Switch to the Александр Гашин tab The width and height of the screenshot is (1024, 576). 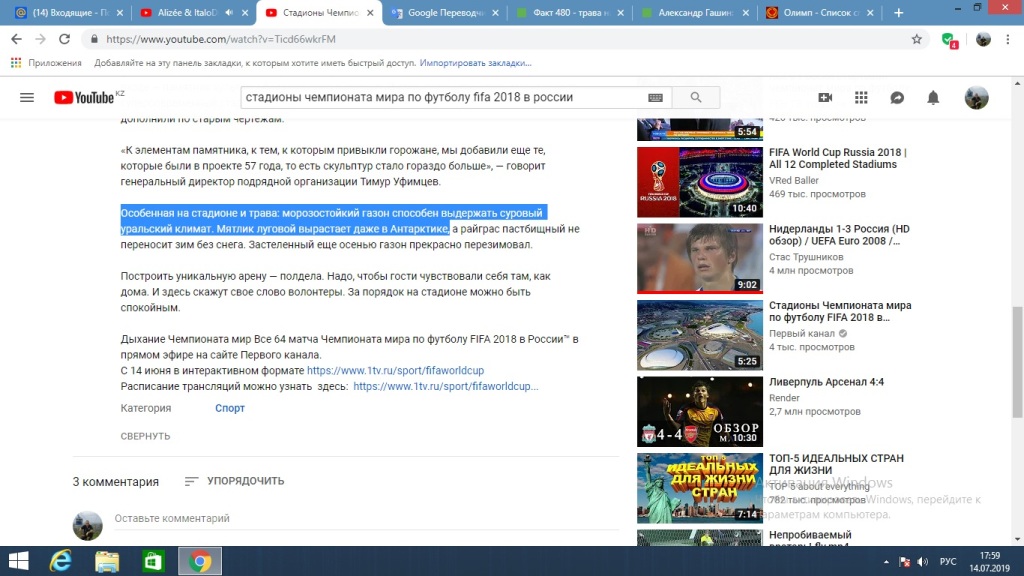pyautogui.click(x=688, y=12)
